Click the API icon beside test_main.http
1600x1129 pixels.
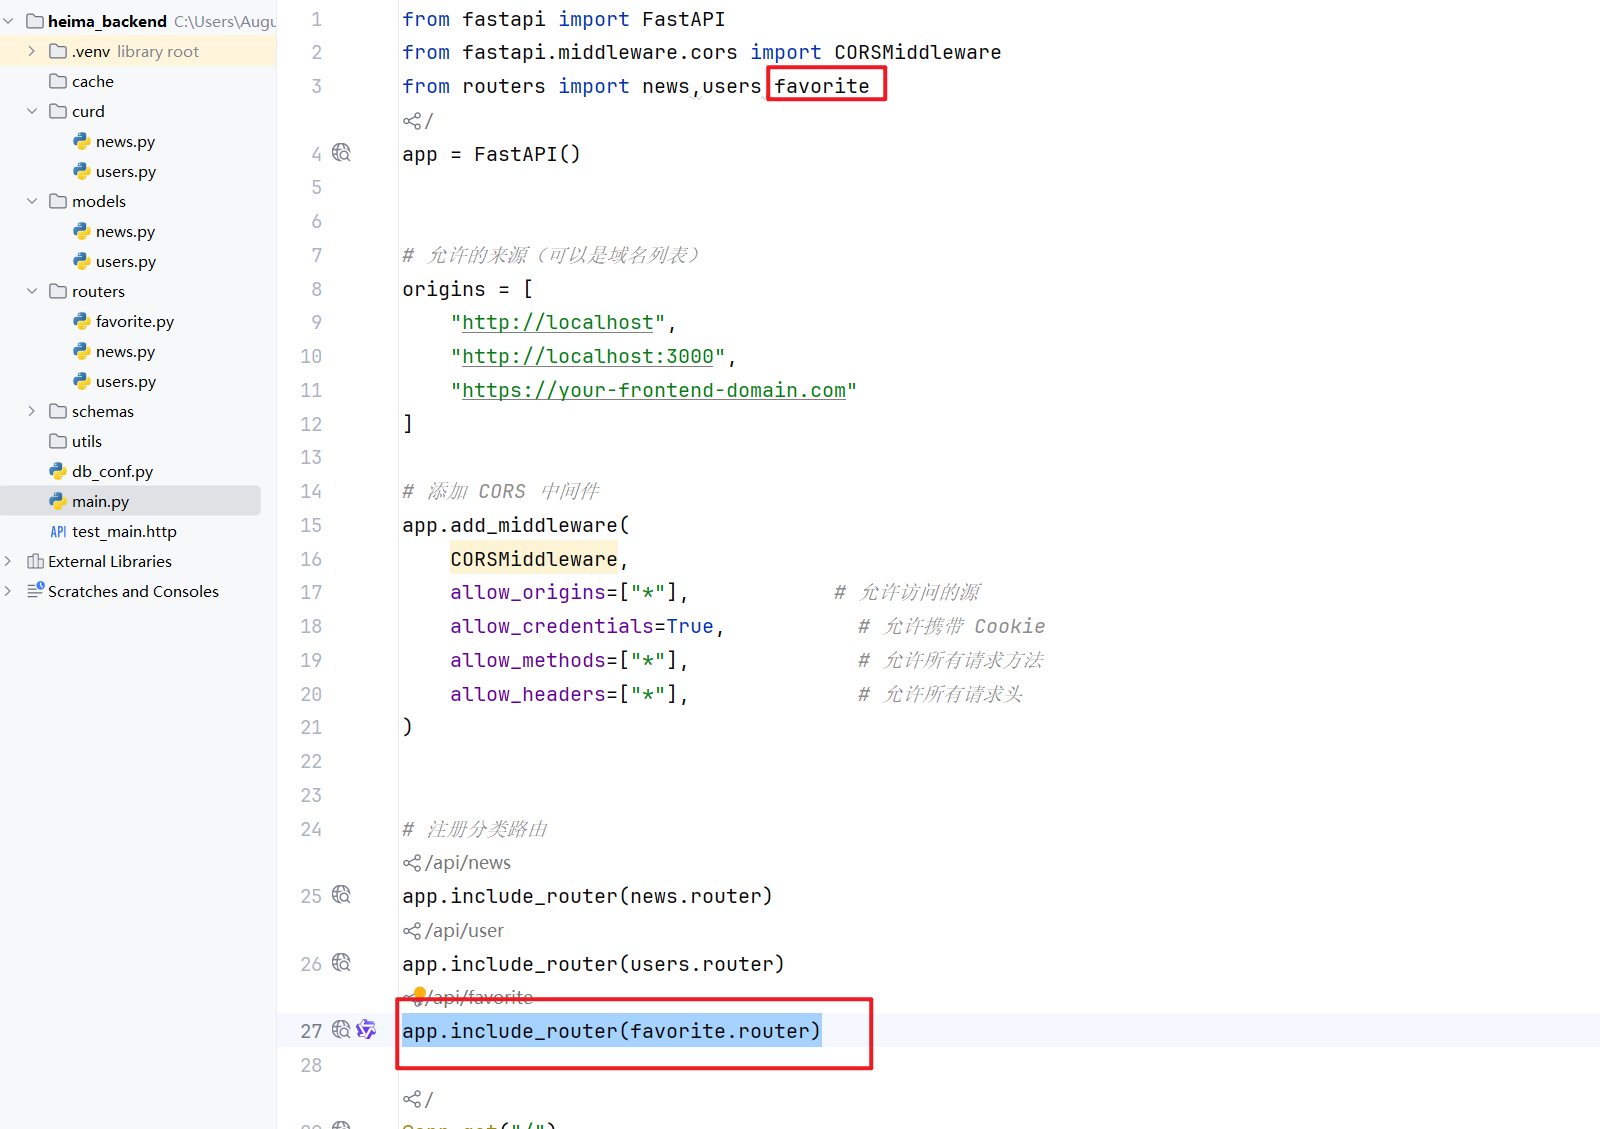pyautogui.click(x=58, y=532)
